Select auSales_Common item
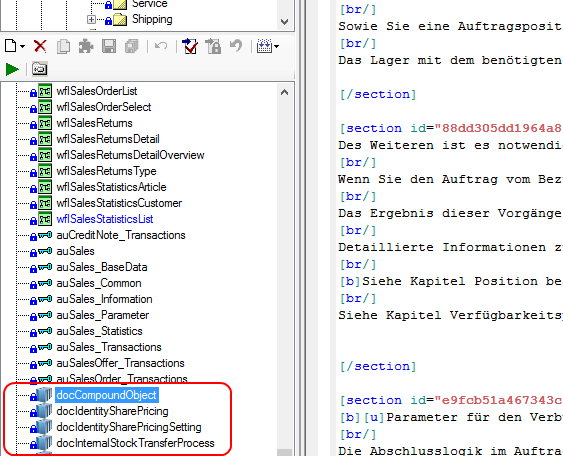 99,283
